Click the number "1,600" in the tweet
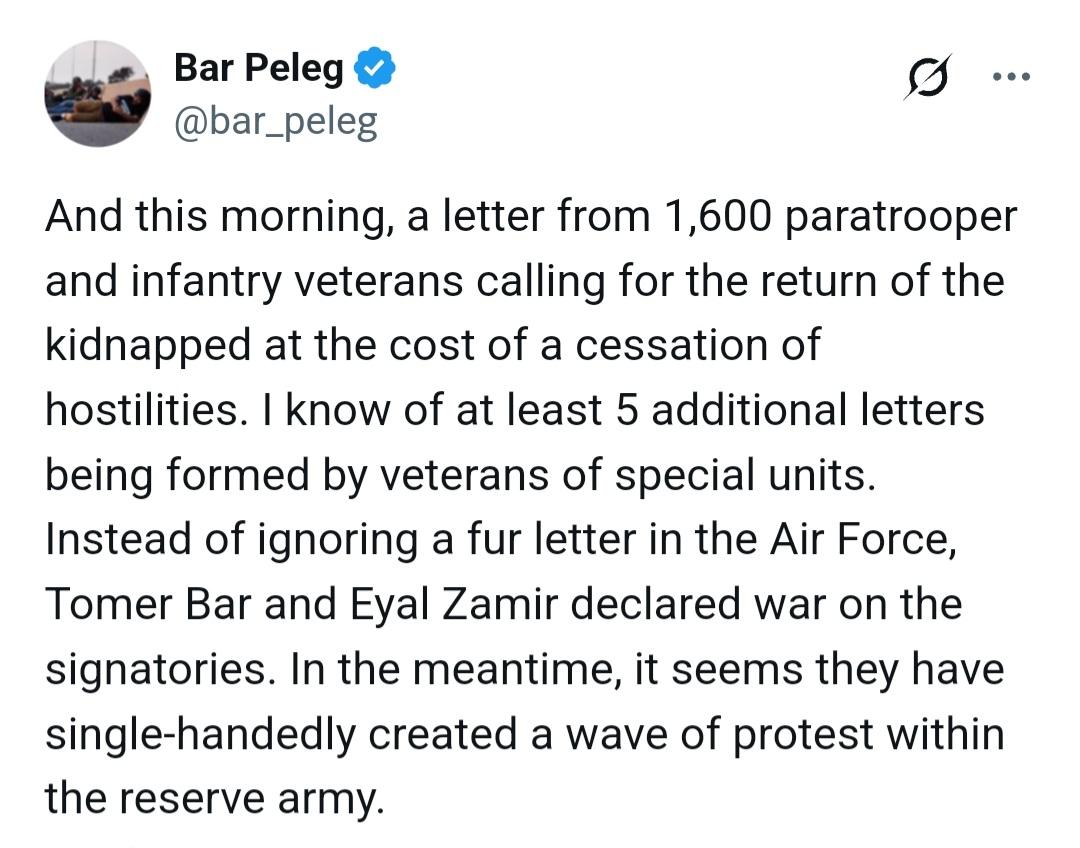 [x=711, y=218]
